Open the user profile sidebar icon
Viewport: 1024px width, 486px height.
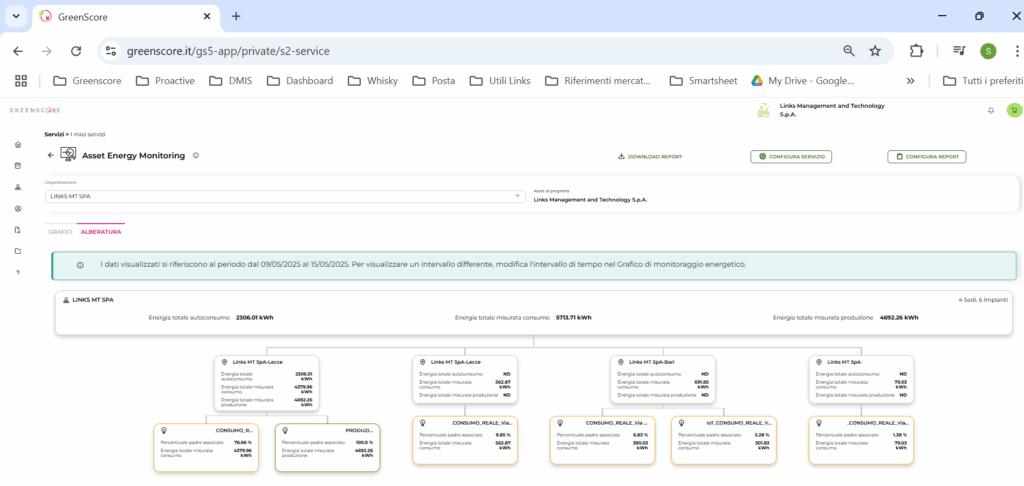[x=18, y=187]
